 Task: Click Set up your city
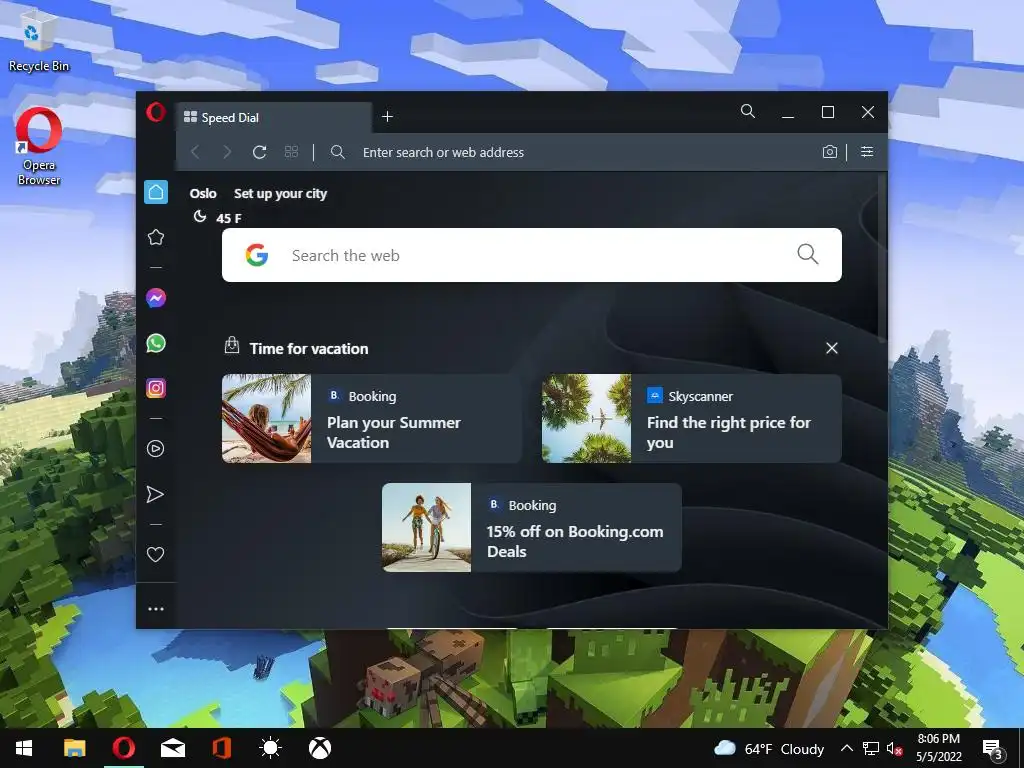click(x=280, y=193)
